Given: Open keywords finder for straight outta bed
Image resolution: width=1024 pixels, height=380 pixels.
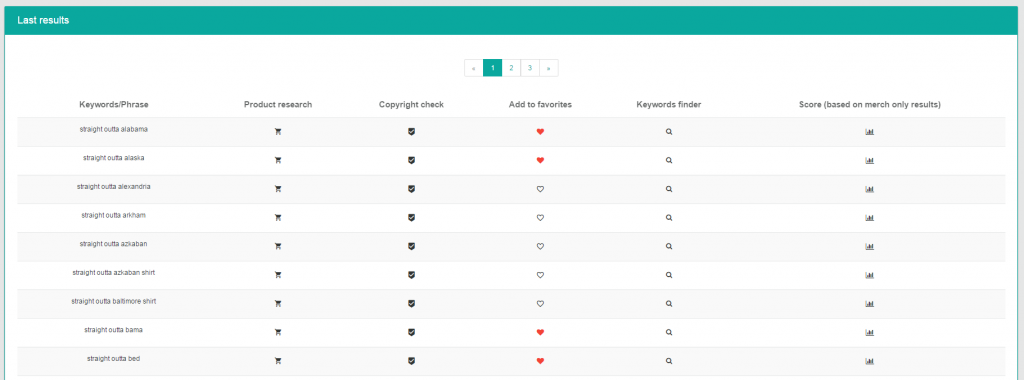Looking at the screenshot, I should 669,360.
